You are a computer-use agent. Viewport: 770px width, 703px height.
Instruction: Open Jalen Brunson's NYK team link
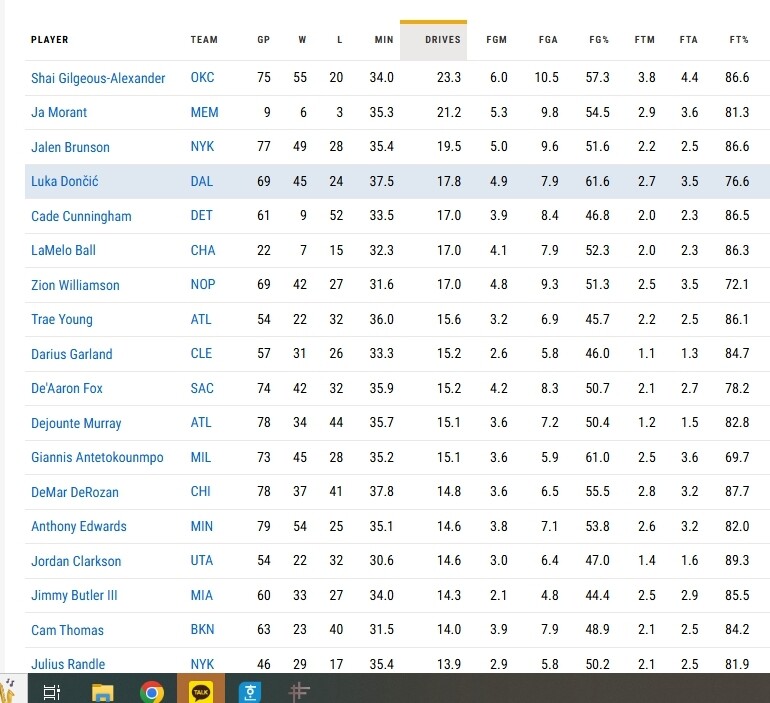(202, 146)
